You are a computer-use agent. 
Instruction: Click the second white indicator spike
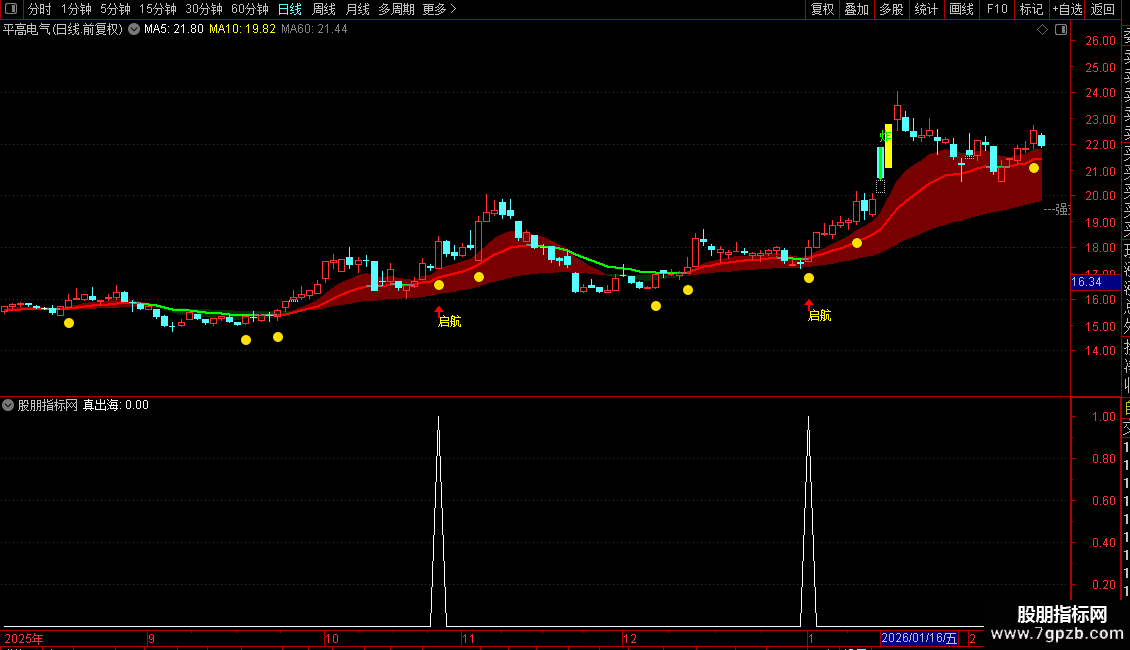click(x=809, y=520)
